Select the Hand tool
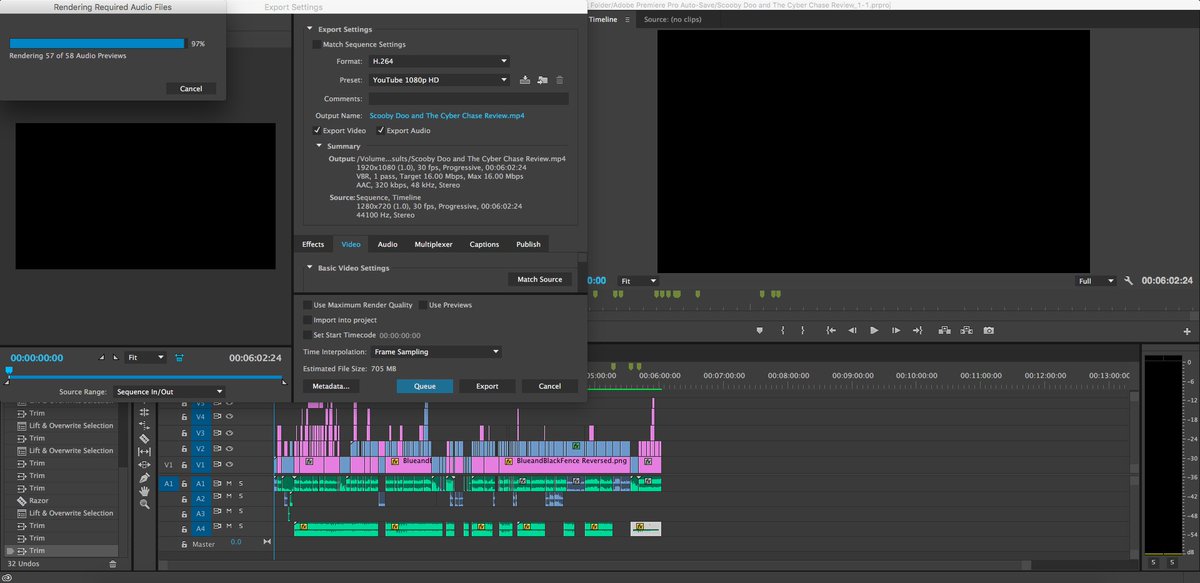This screenshot has width=1200, height=583. [144, 491]
